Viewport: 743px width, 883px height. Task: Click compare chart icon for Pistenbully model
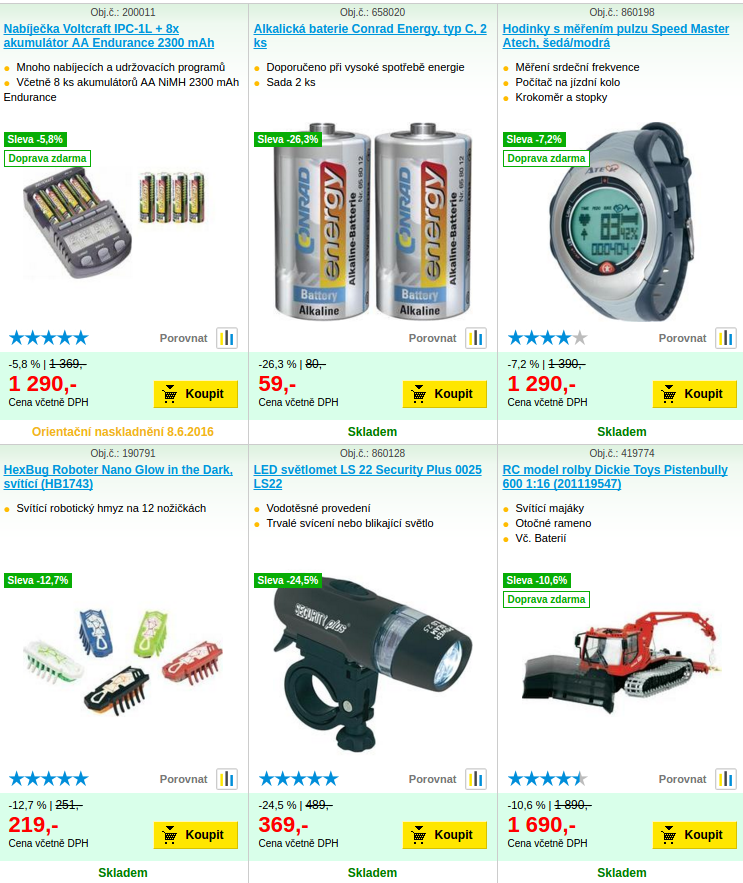[x=726, y=779]
